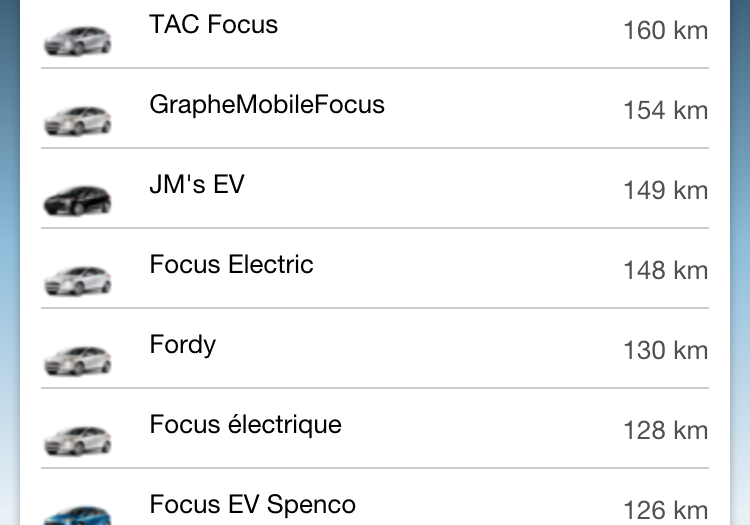Click the 148 km distance label
The image size is (750, 525).
pyautogui.click(x=665, y=271)
